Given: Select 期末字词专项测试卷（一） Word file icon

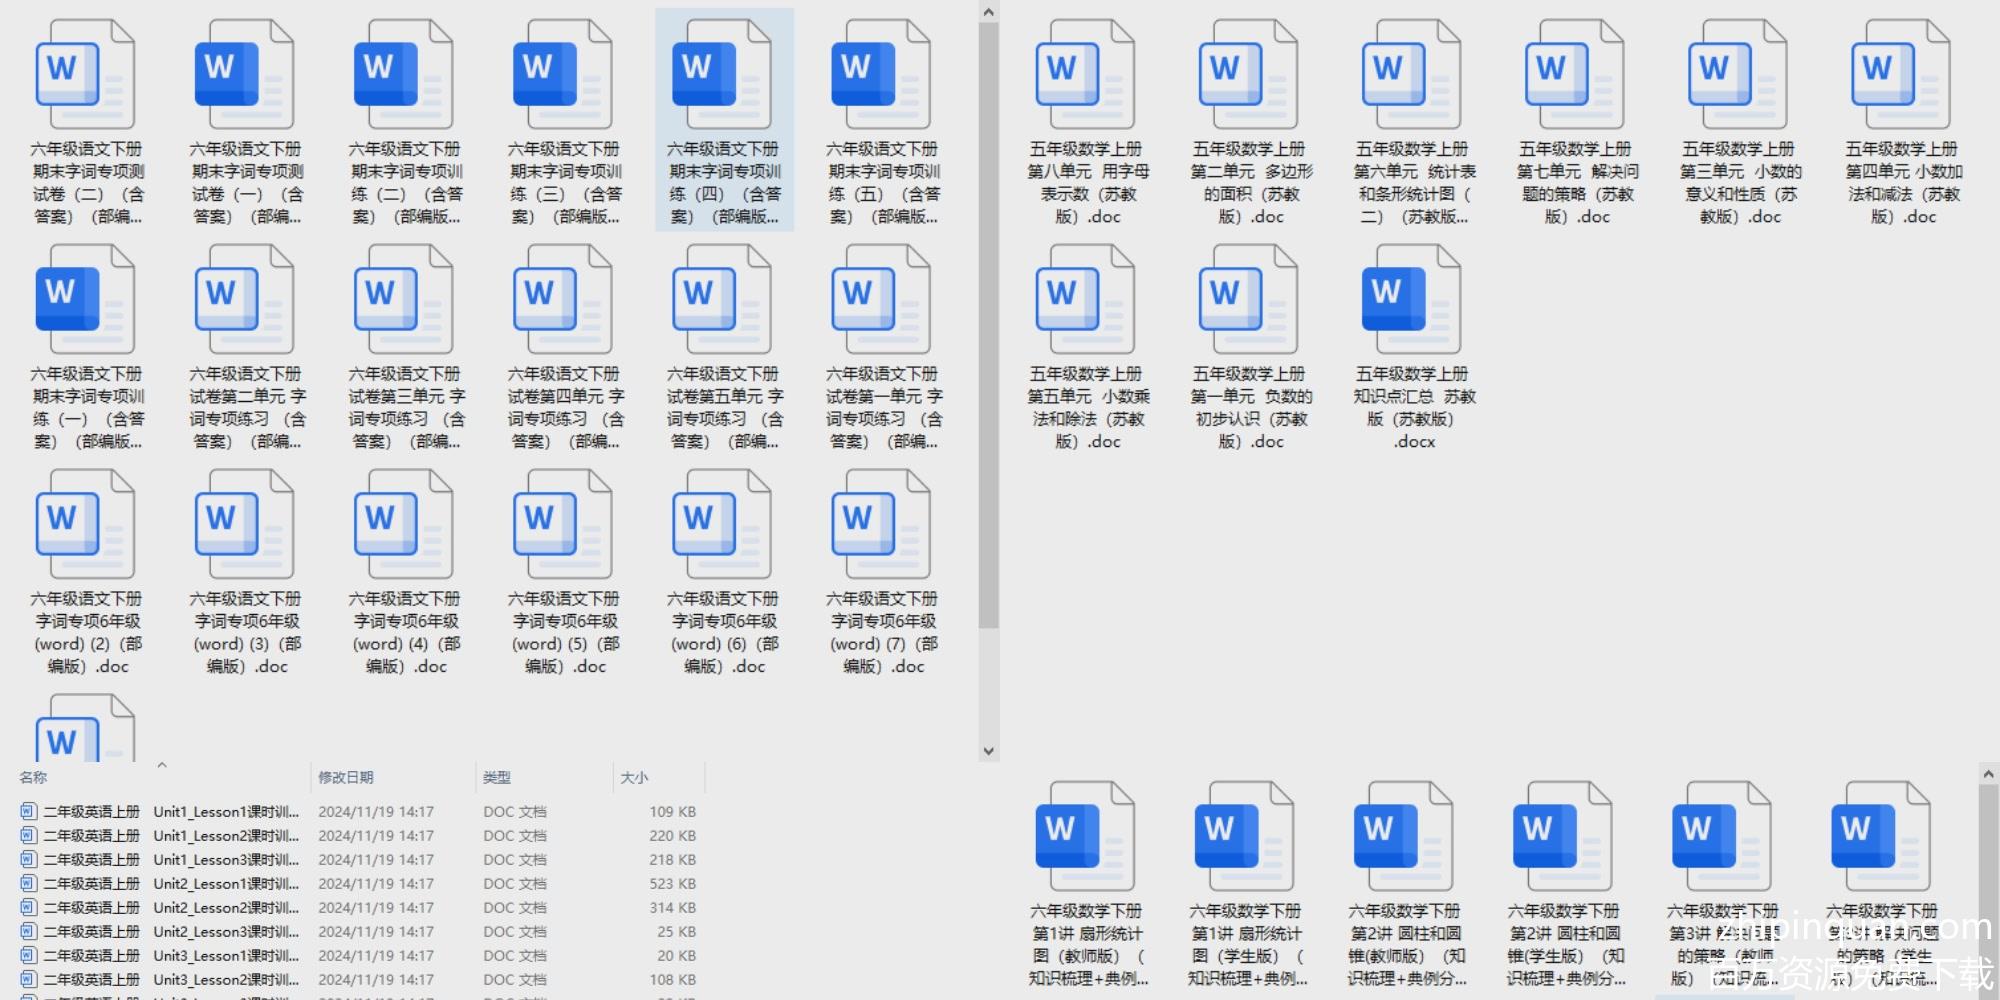Looking at the screenshot, I should (x=244, y=75).
